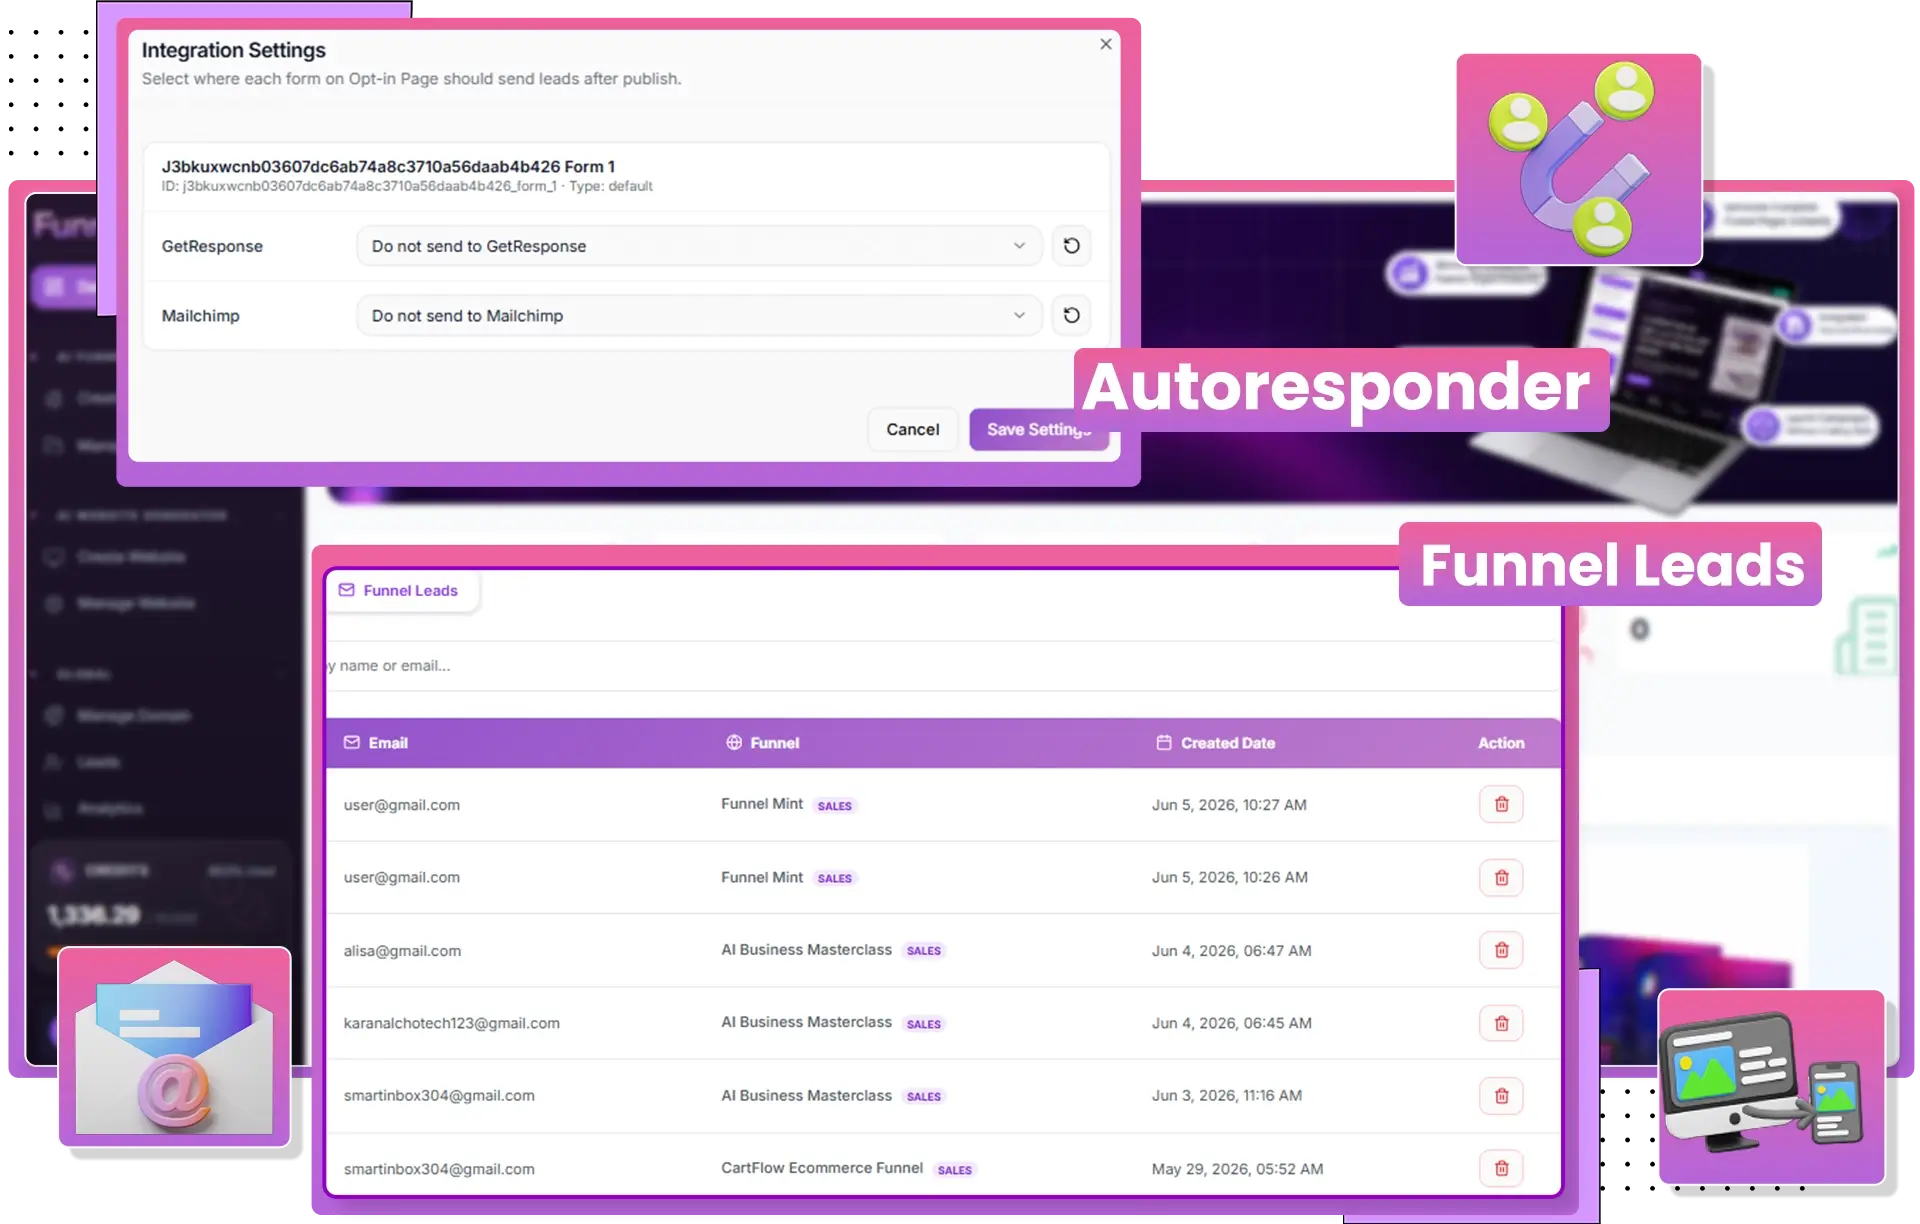The image size is (1920, 1224).
Task: Cancel the integration settings changes
Action: (912, 429)
